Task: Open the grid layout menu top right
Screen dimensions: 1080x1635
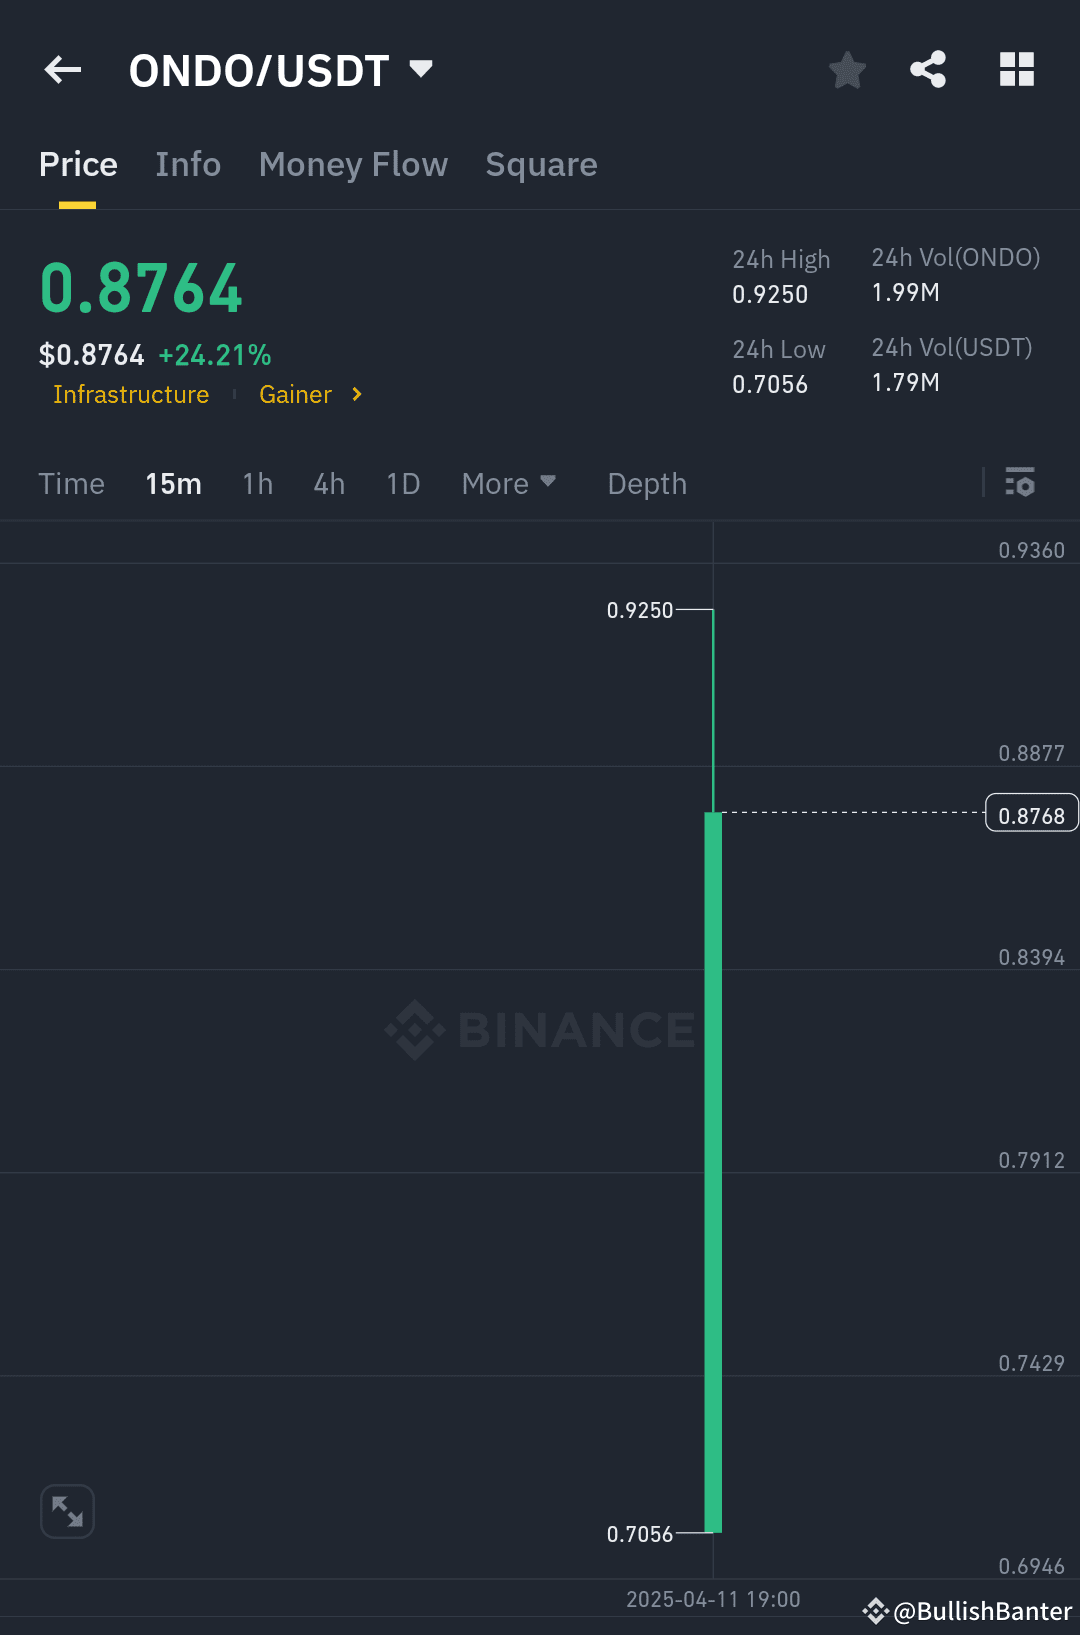Action: (x=1017, y=70)
